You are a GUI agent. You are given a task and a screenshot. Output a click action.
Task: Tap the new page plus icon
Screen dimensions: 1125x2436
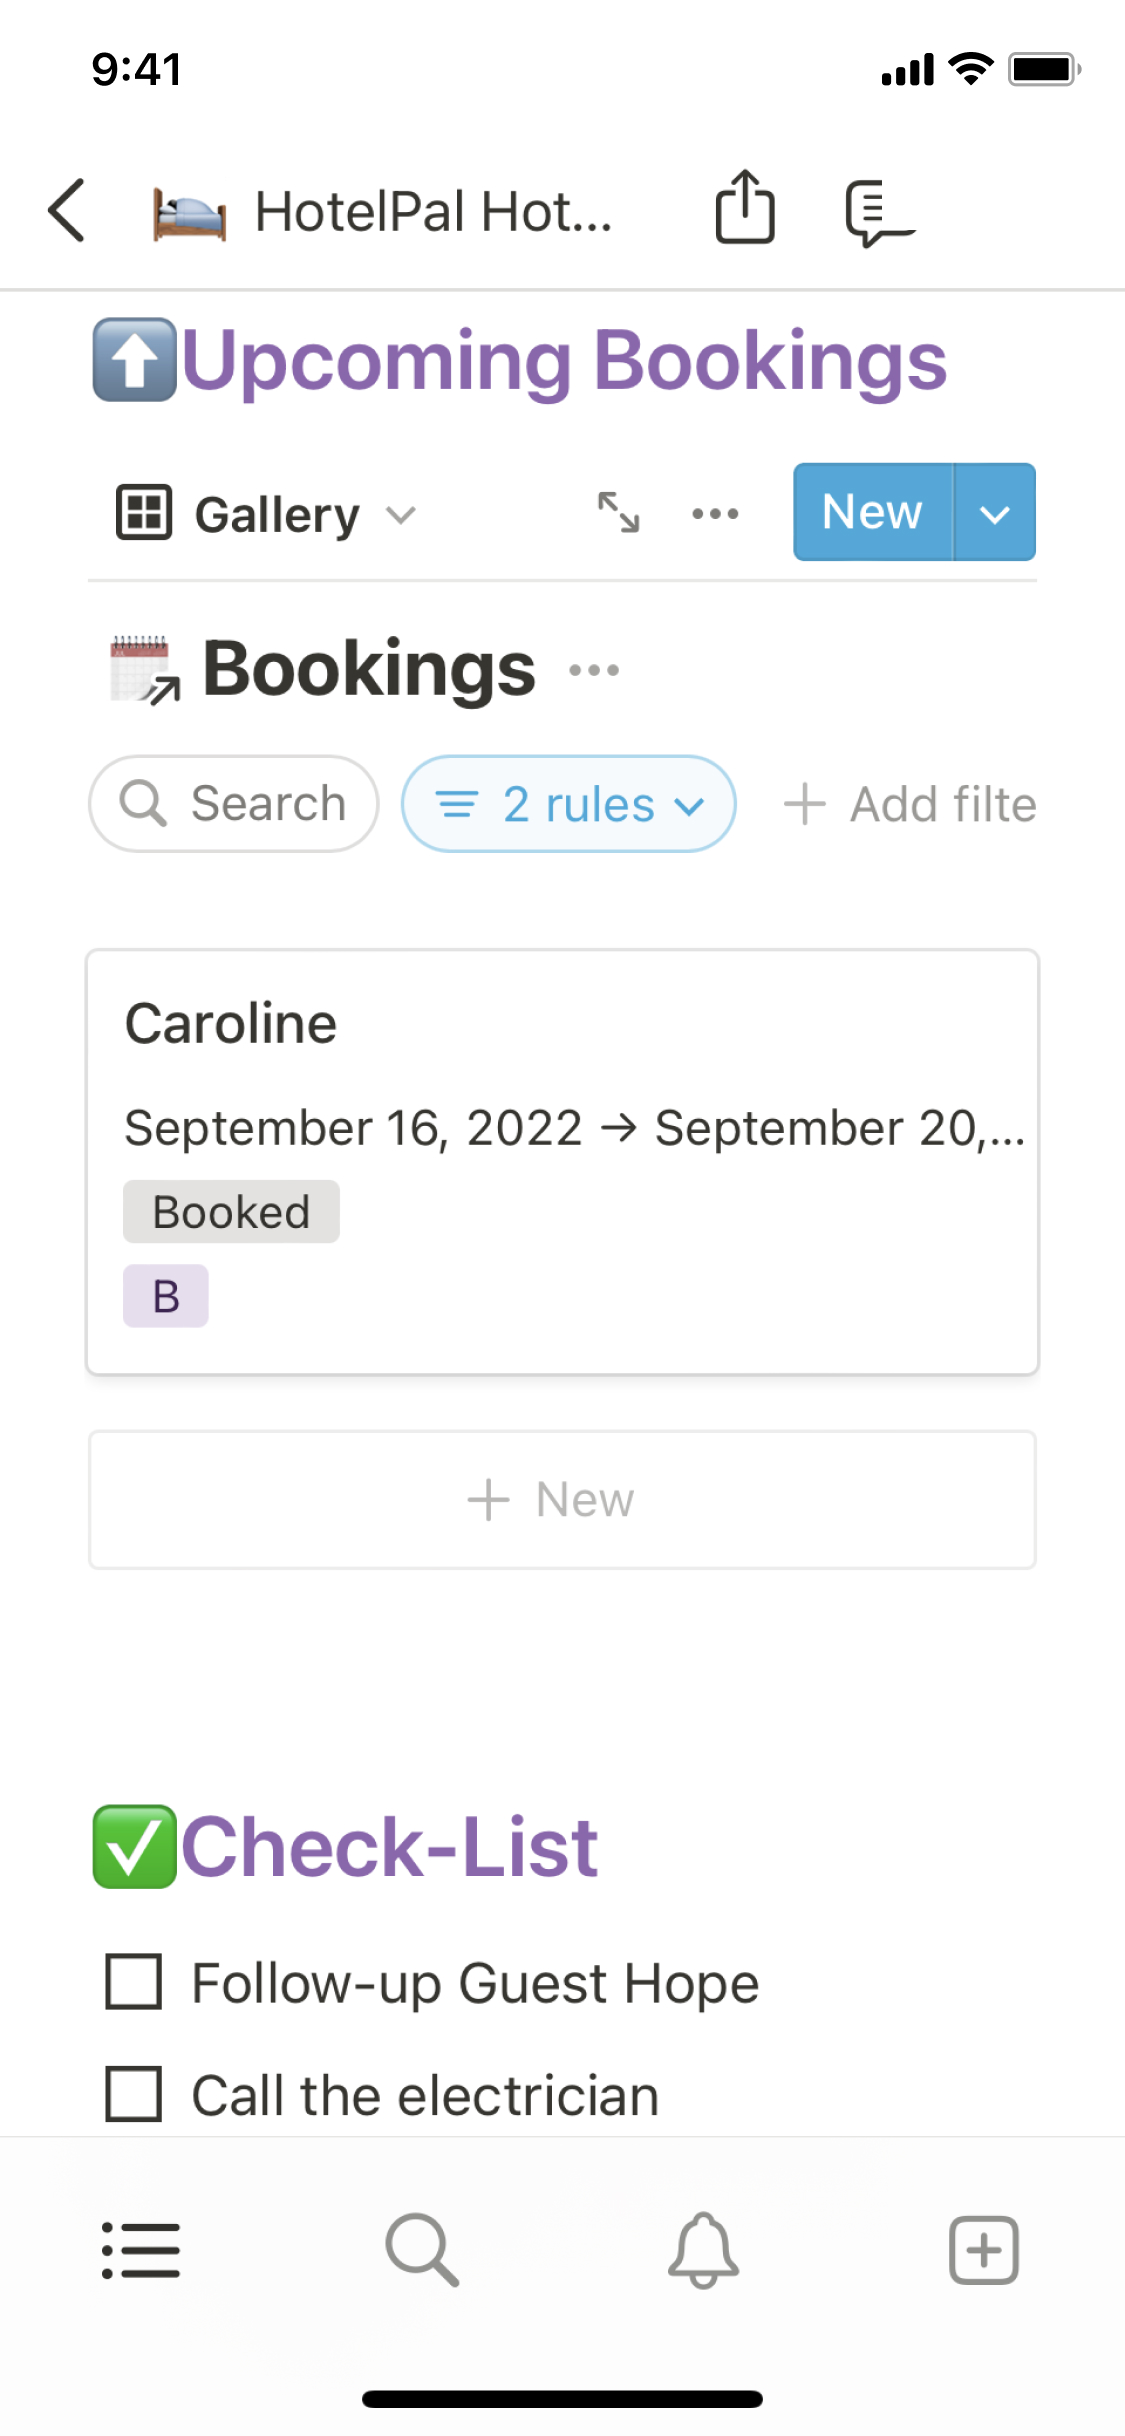[x=984, y=2250]
